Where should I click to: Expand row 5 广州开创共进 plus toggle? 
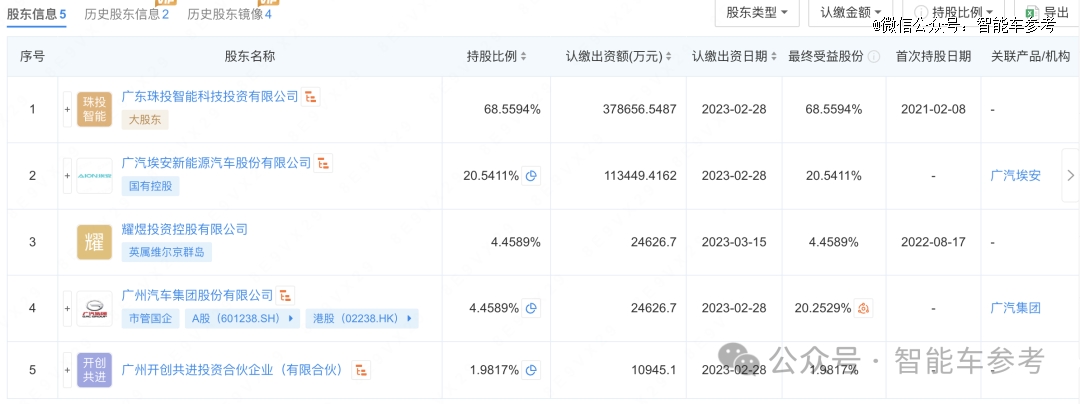[x=68, y=370]
